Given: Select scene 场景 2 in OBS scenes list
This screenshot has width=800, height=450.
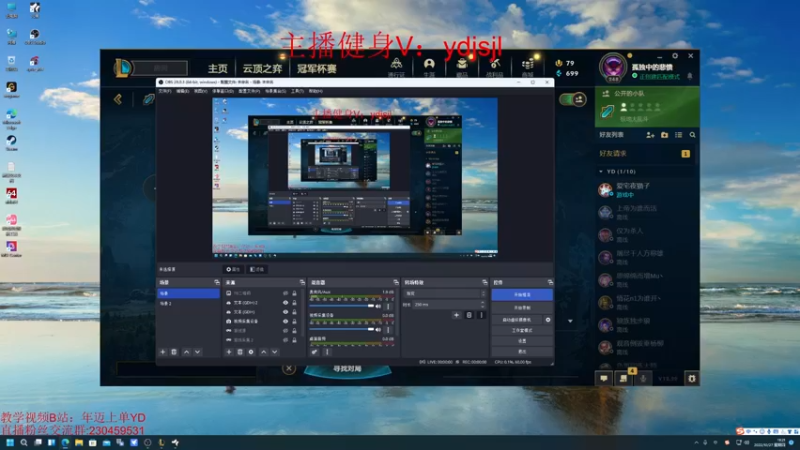Looking at the screenshot, I should pyautogui.click(x=188, y=304).
